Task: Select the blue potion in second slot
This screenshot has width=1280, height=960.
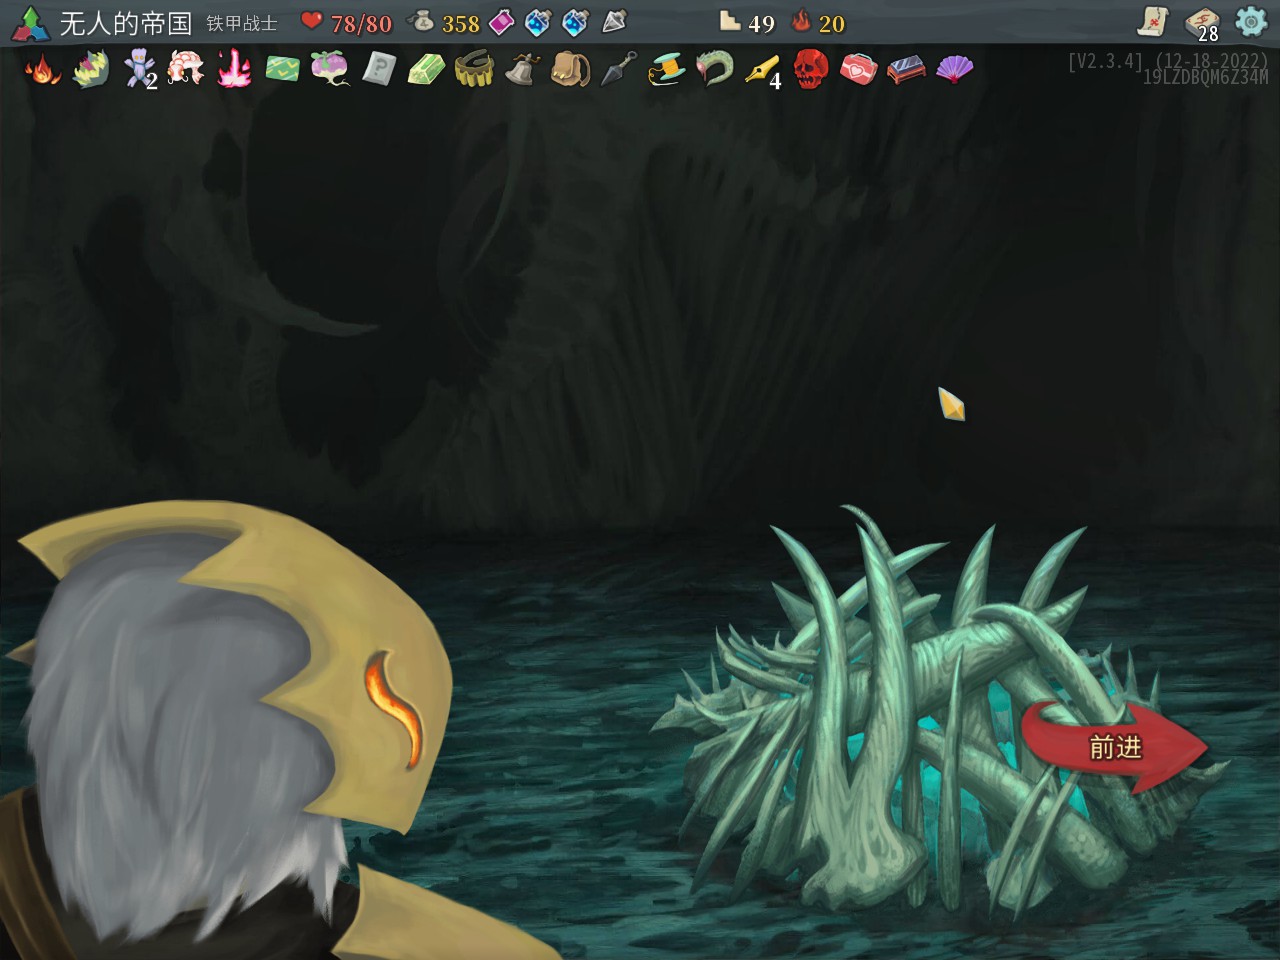Action: tap(538, 21)
